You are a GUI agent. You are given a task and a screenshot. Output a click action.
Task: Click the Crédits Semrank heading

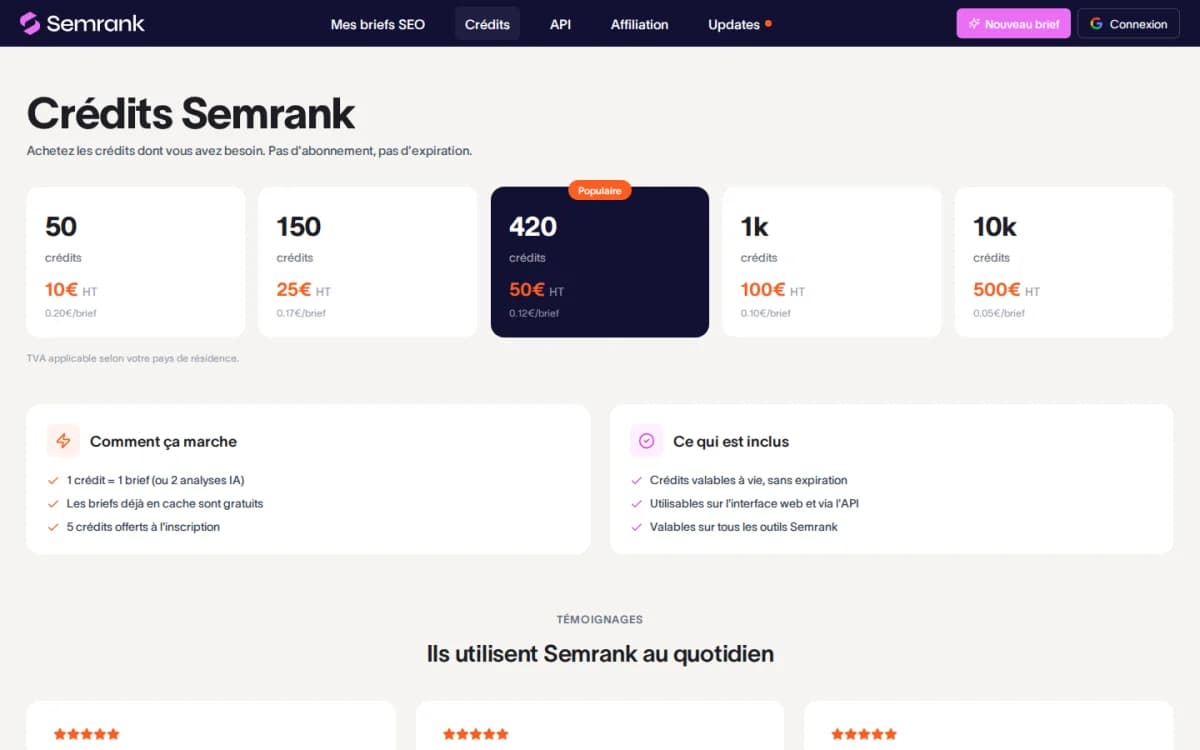point(191,113)
